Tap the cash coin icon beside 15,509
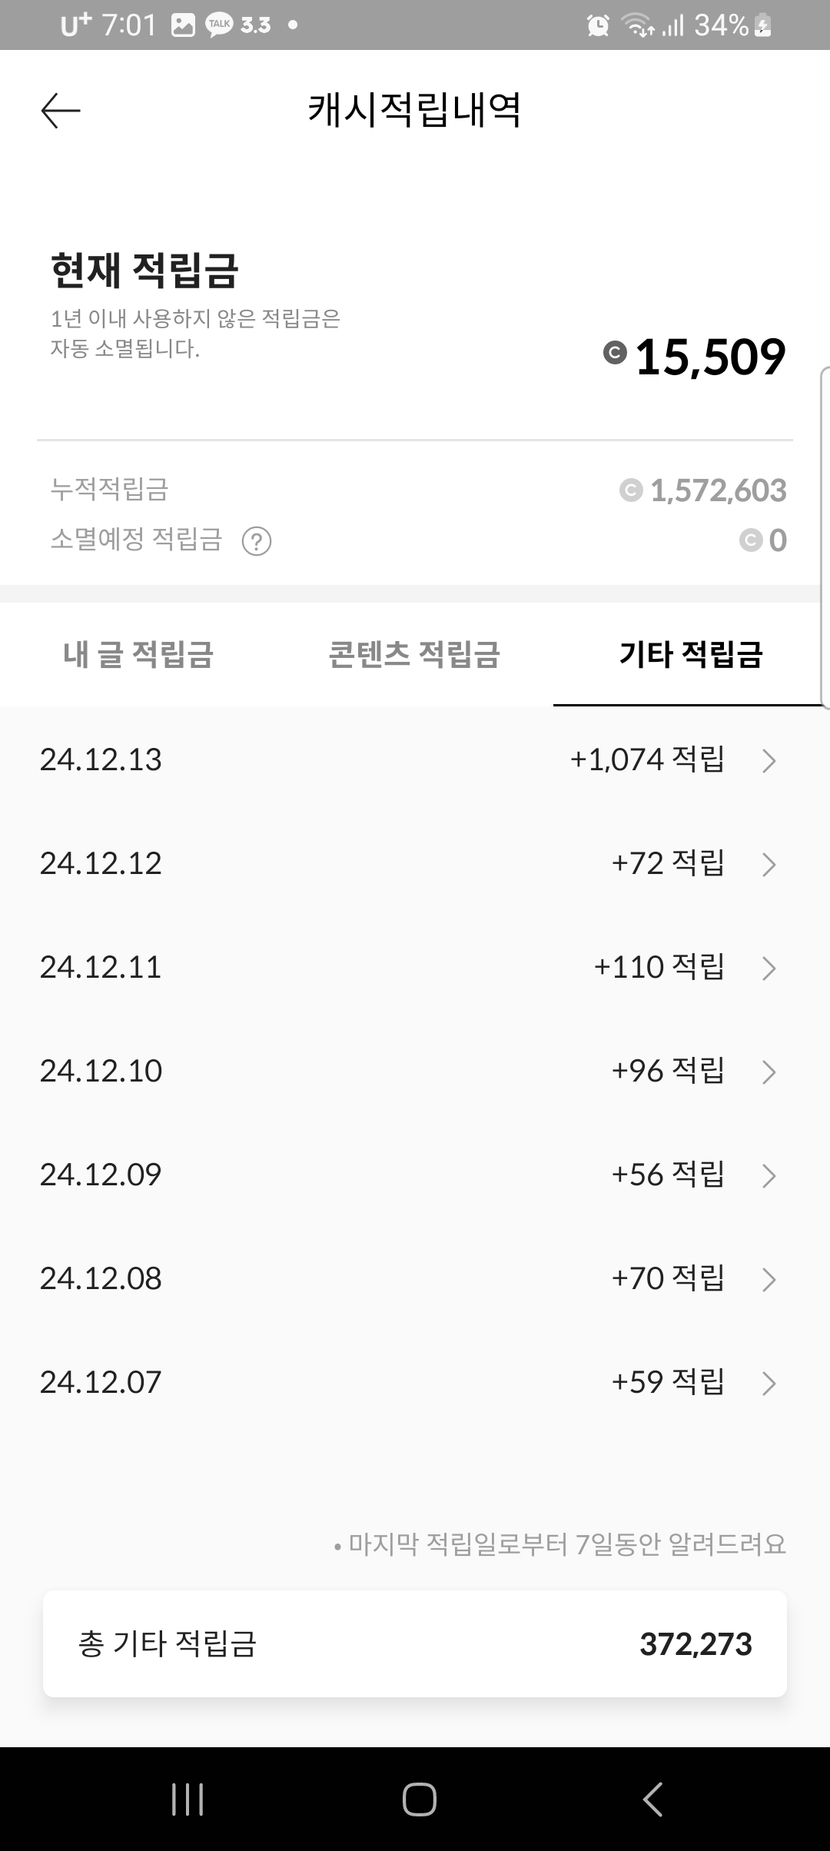The image size is (830, 1851). tap(615, 352)
